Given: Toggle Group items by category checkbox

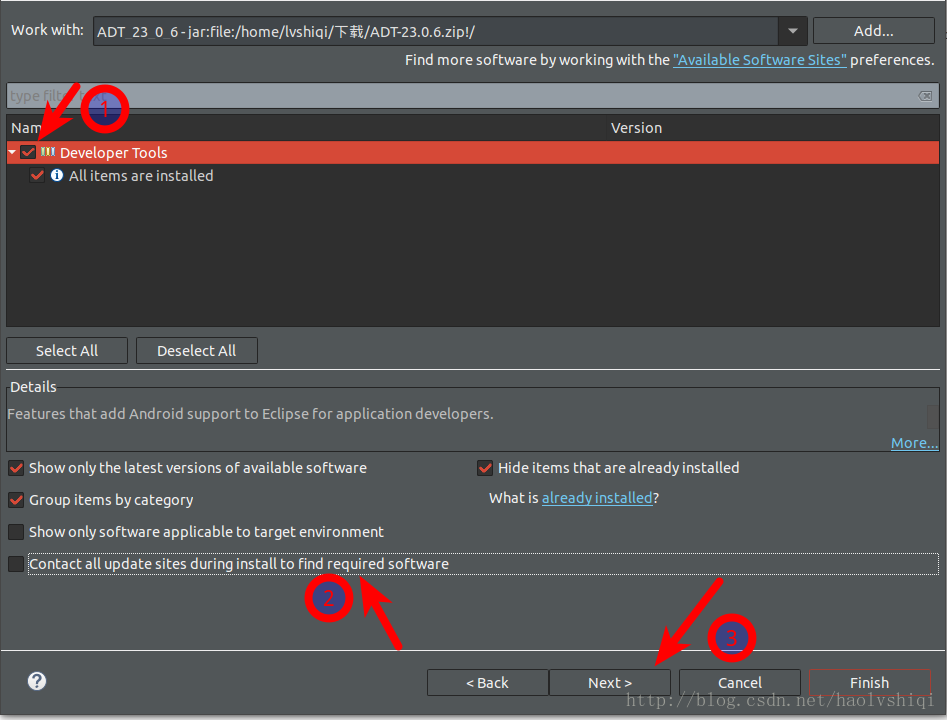Looking at the screenshot, I should 16,500.
